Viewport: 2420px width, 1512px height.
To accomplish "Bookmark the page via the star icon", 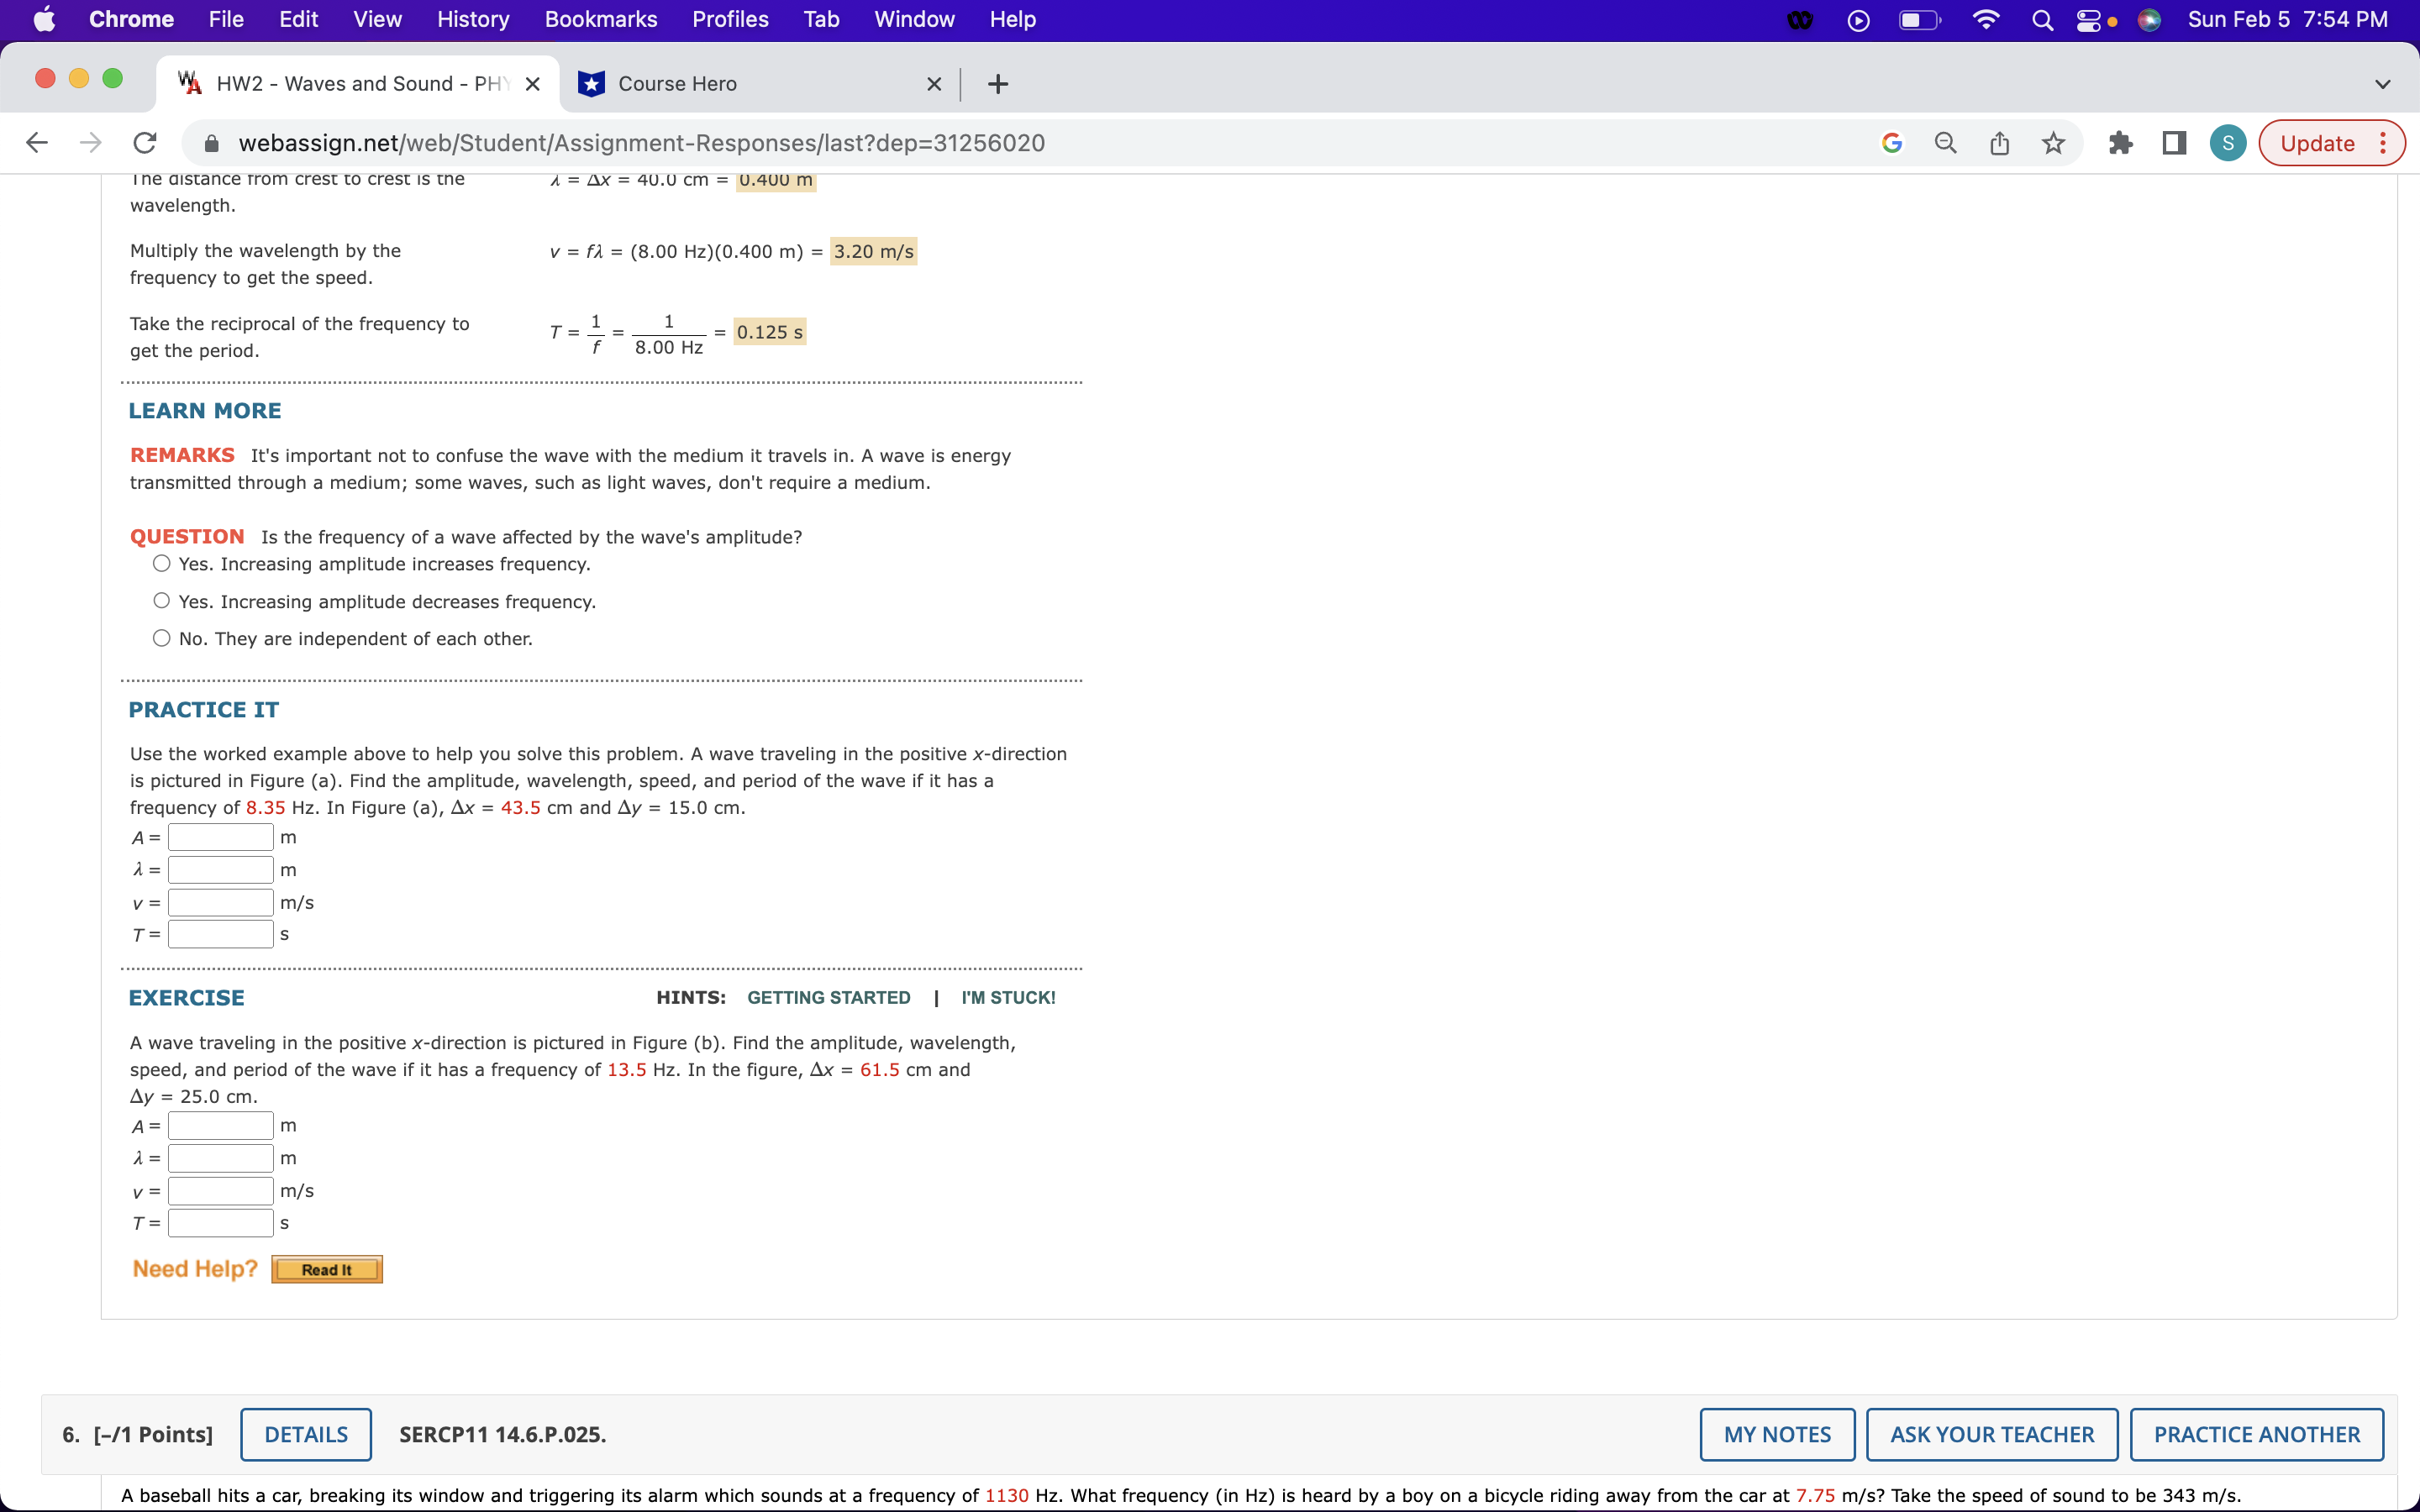I will (x=2053, y=142).
